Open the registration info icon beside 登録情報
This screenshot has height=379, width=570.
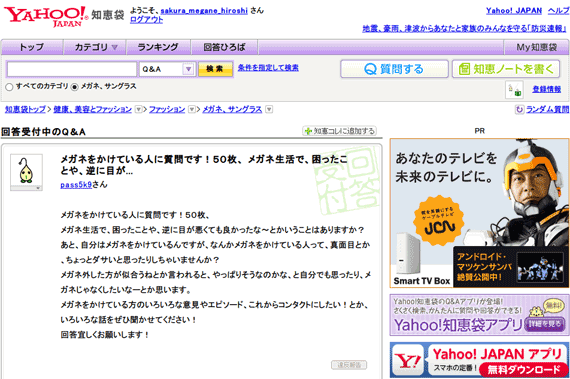click(x=514, y=90)
